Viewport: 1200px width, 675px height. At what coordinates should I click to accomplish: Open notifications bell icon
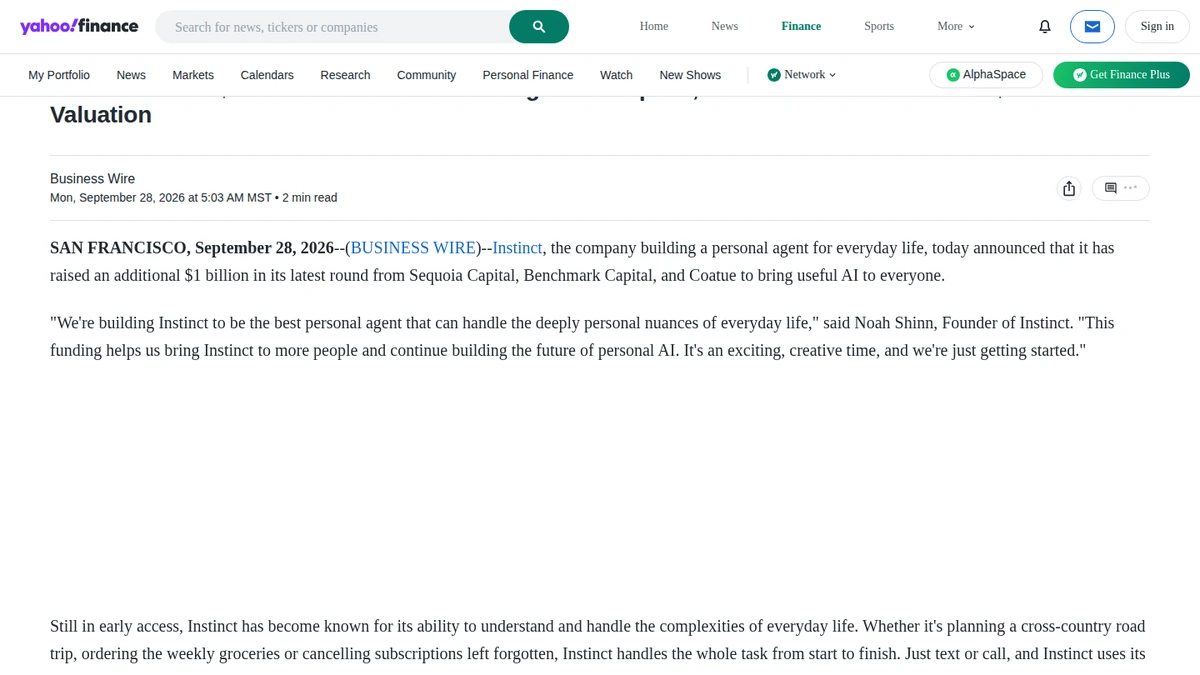coord(1045,27)
